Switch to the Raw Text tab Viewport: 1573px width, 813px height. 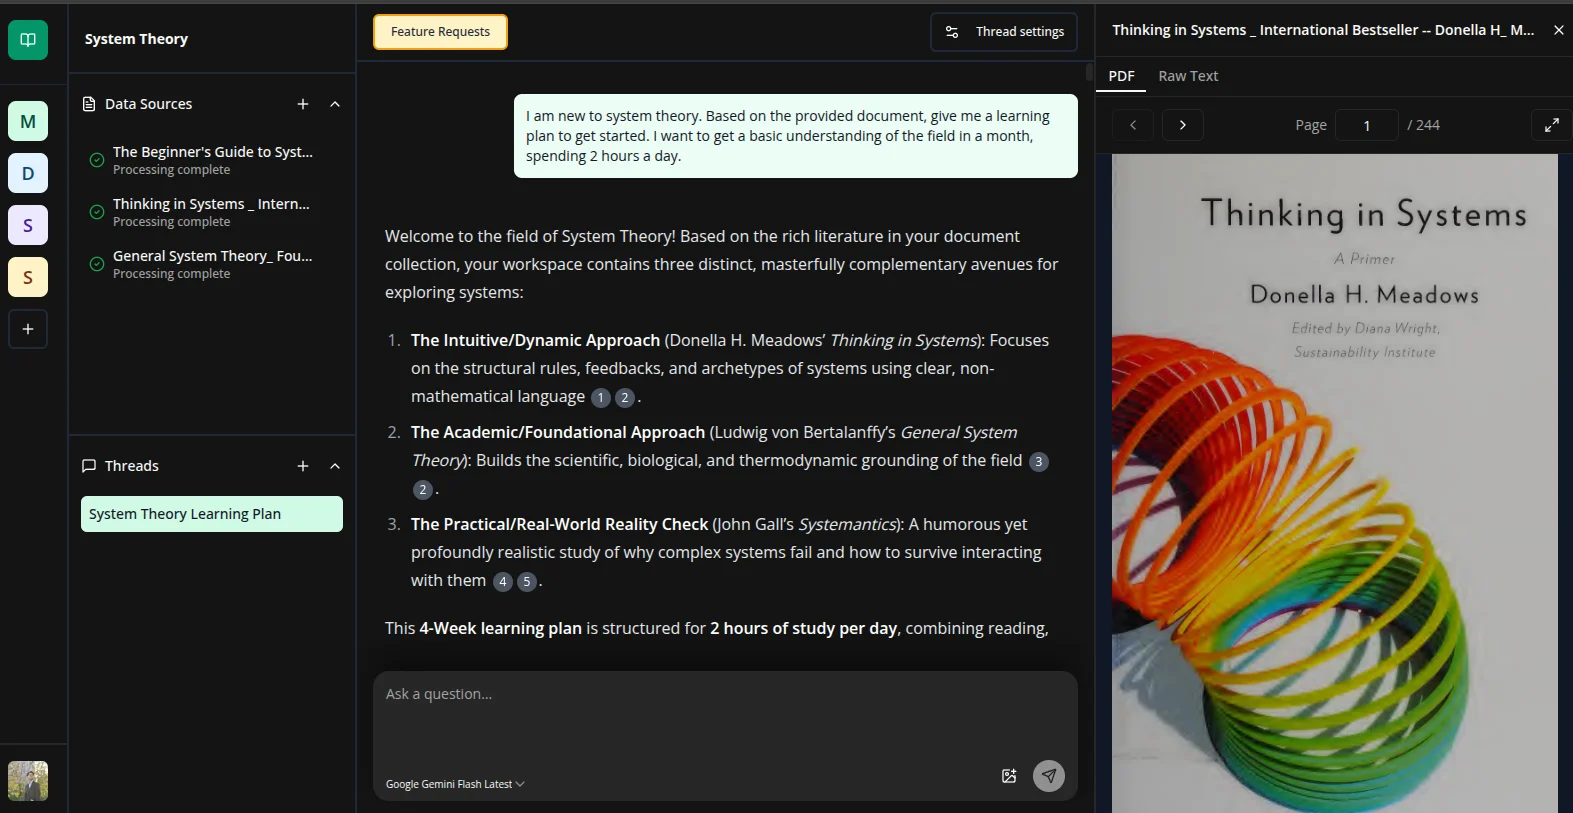pos(1188,76)
